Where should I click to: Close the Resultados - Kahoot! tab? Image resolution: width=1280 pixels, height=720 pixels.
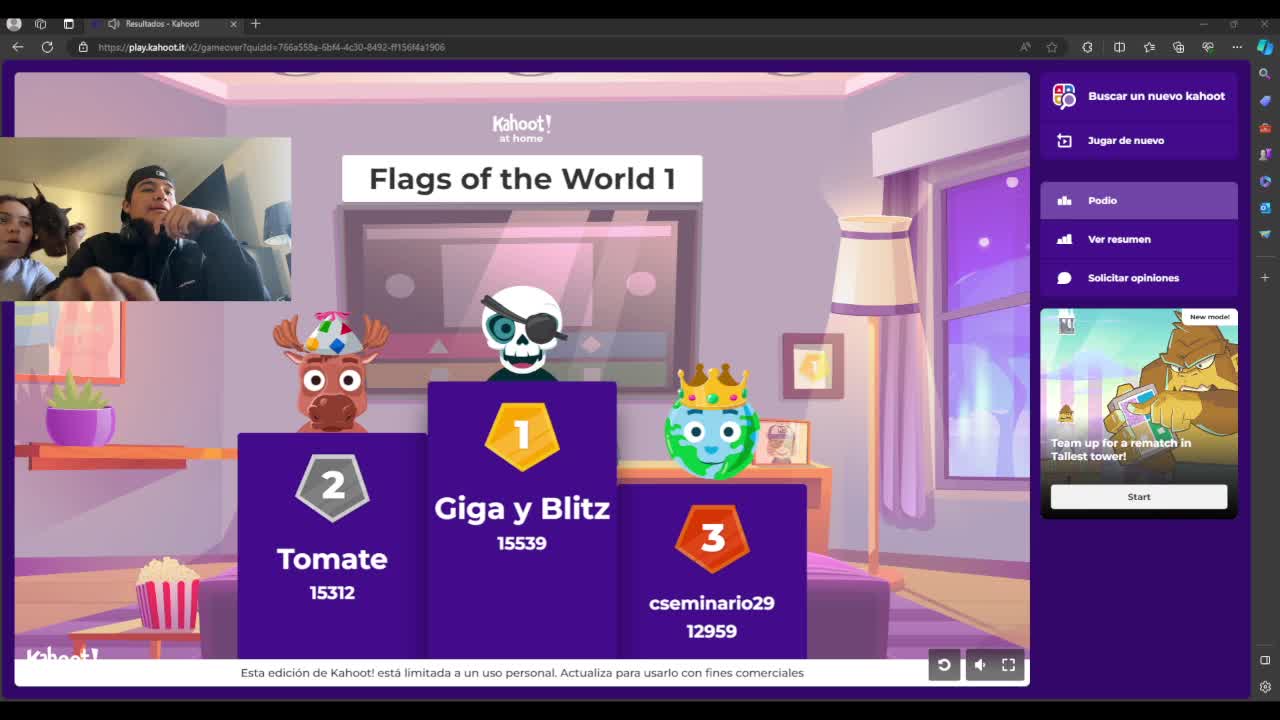point(233,23)
